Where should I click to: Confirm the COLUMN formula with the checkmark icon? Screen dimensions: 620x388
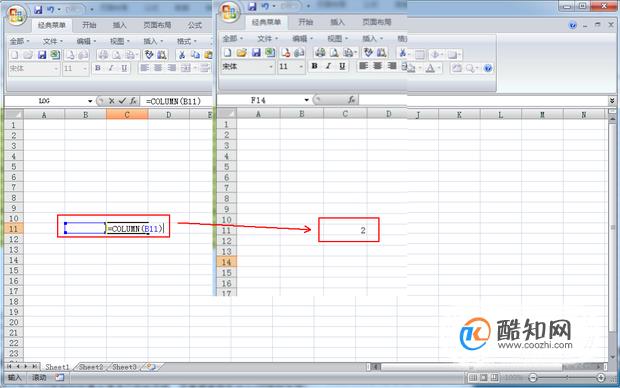click(x=122, y=101)
